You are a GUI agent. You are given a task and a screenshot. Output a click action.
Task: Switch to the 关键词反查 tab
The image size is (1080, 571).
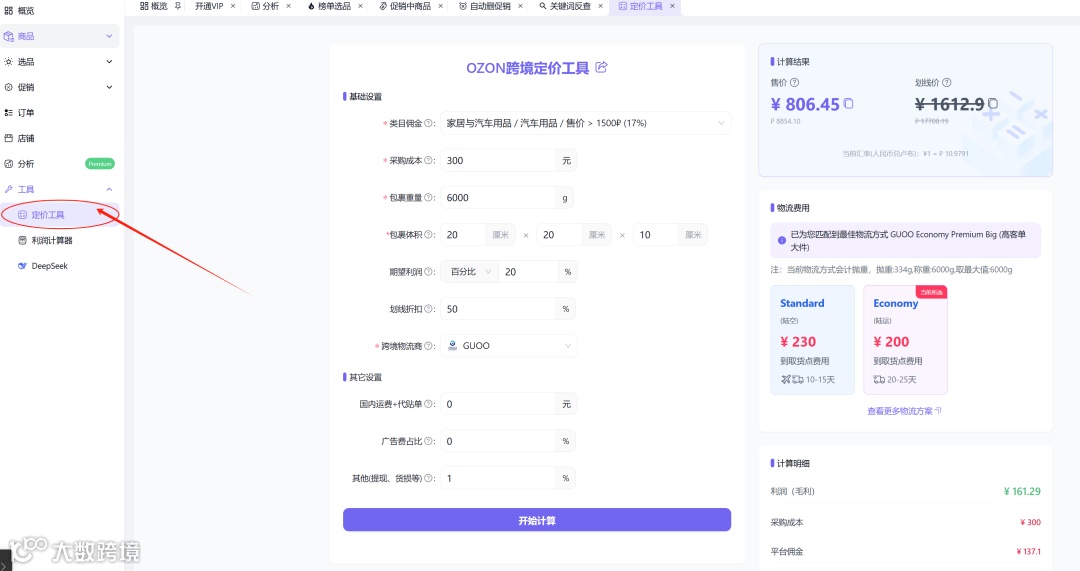[x=565, y=6]
